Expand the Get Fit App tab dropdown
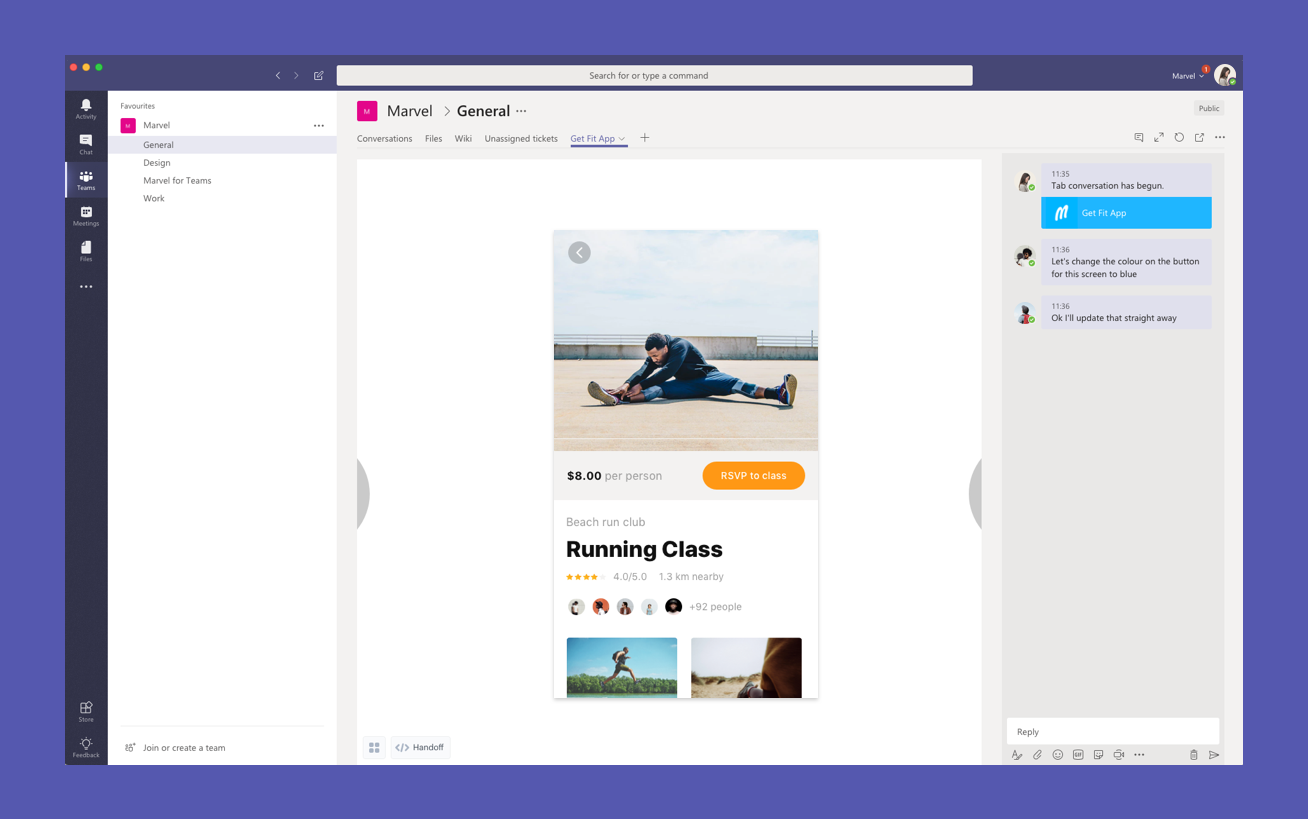1308x819 pixels. coord(622,139)
